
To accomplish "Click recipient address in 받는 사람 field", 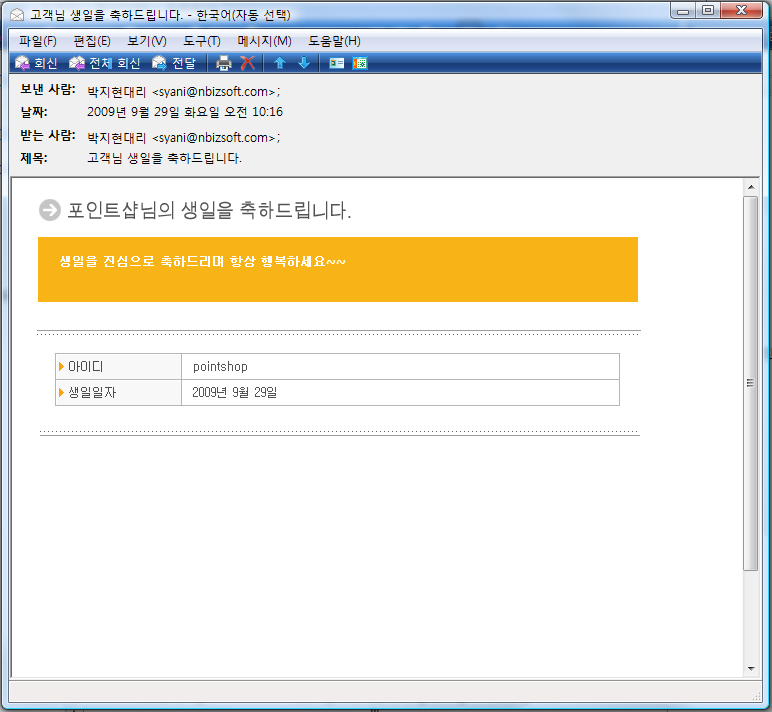I will point(212,137).
